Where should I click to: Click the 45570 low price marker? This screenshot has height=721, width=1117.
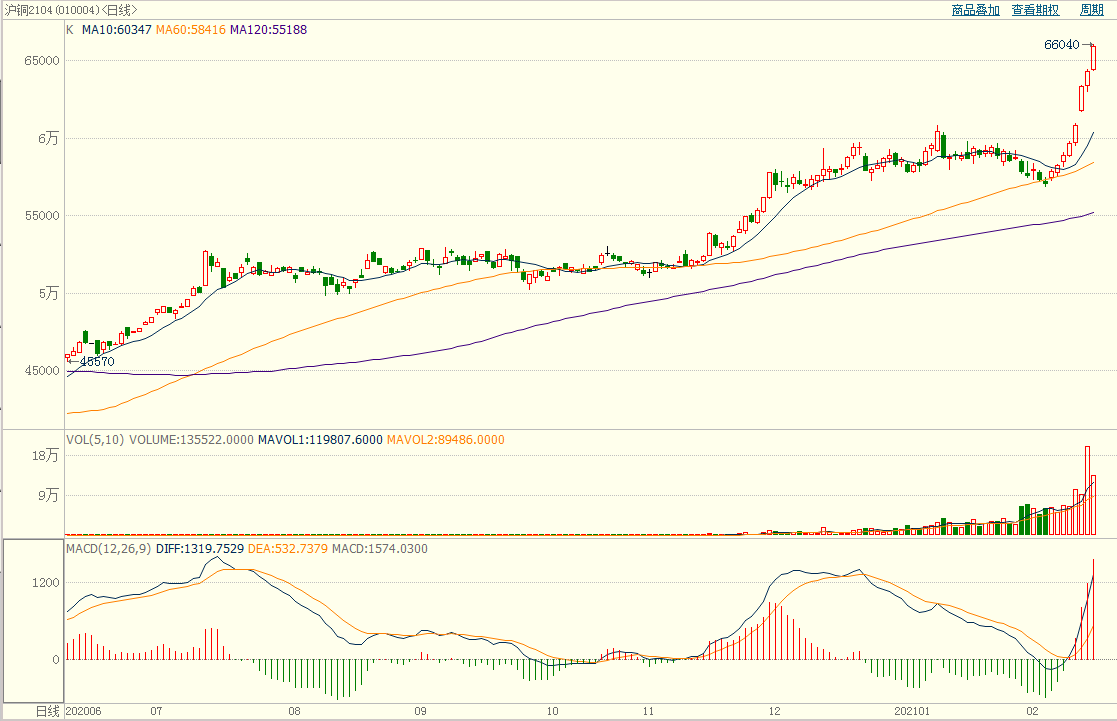tap(97, 362)
